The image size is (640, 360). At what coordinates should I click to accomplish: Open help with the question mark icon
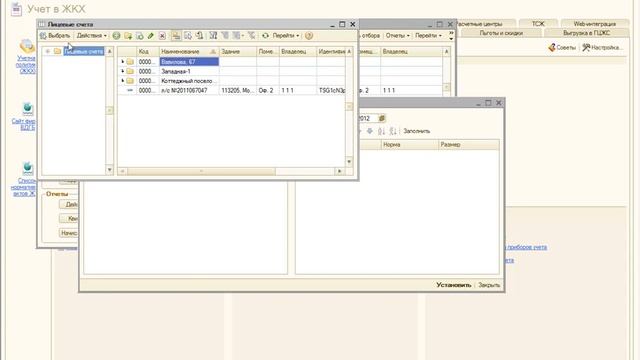[x=309, y=36]
